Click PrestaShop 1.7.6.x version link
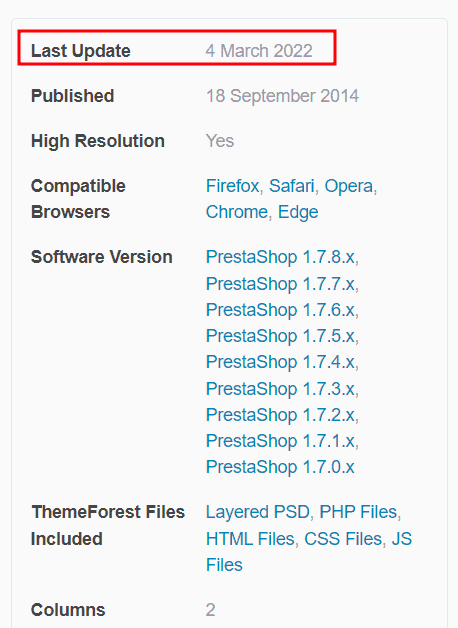The height and width of the screenshot is (628, 458). tap(280, 310)
